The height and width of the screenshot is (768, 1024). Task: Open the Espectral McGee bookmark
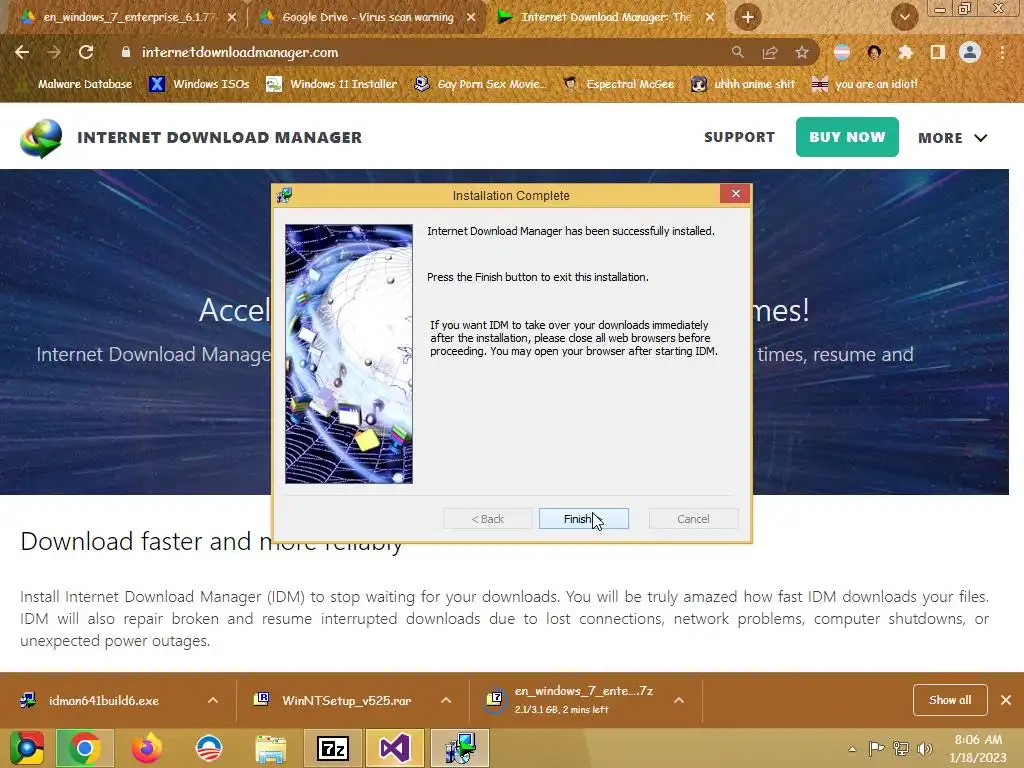point(619,84)
